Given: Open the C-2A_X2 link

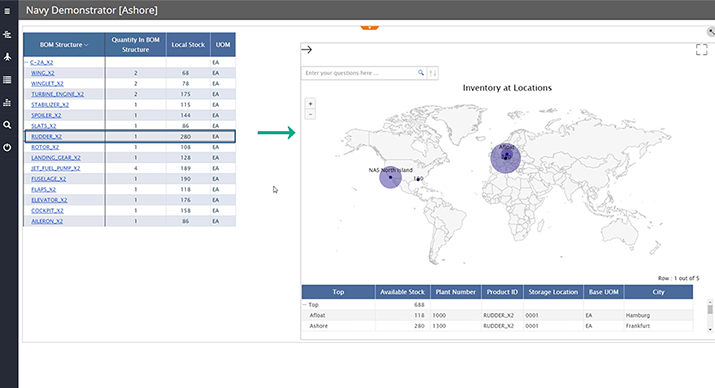Looking at the screenshot, I should pyautogui.click(x=41, y=62).
